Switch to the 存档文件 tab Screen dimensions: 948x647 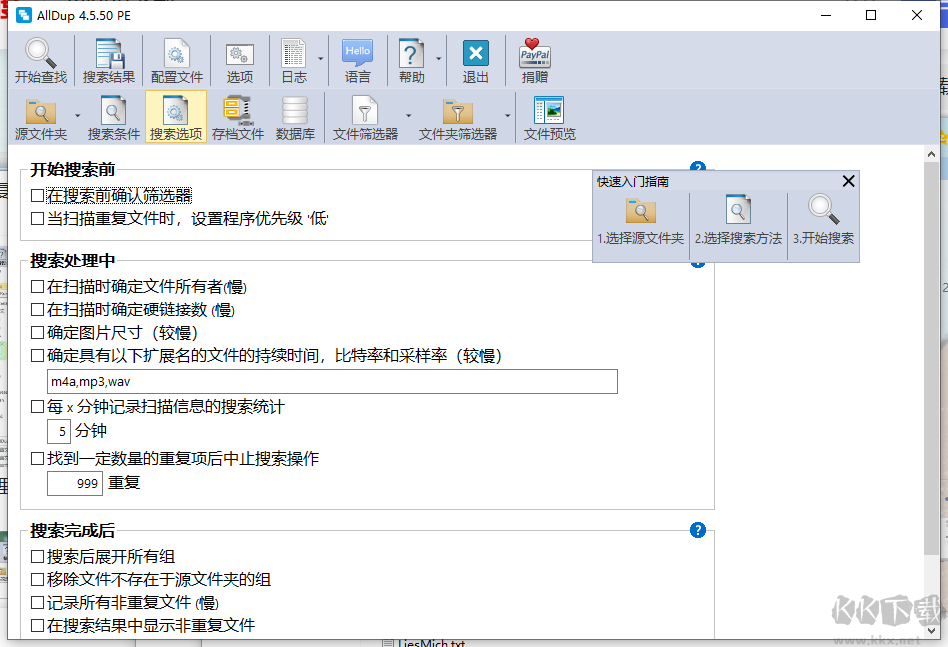(x=237, y=117)
